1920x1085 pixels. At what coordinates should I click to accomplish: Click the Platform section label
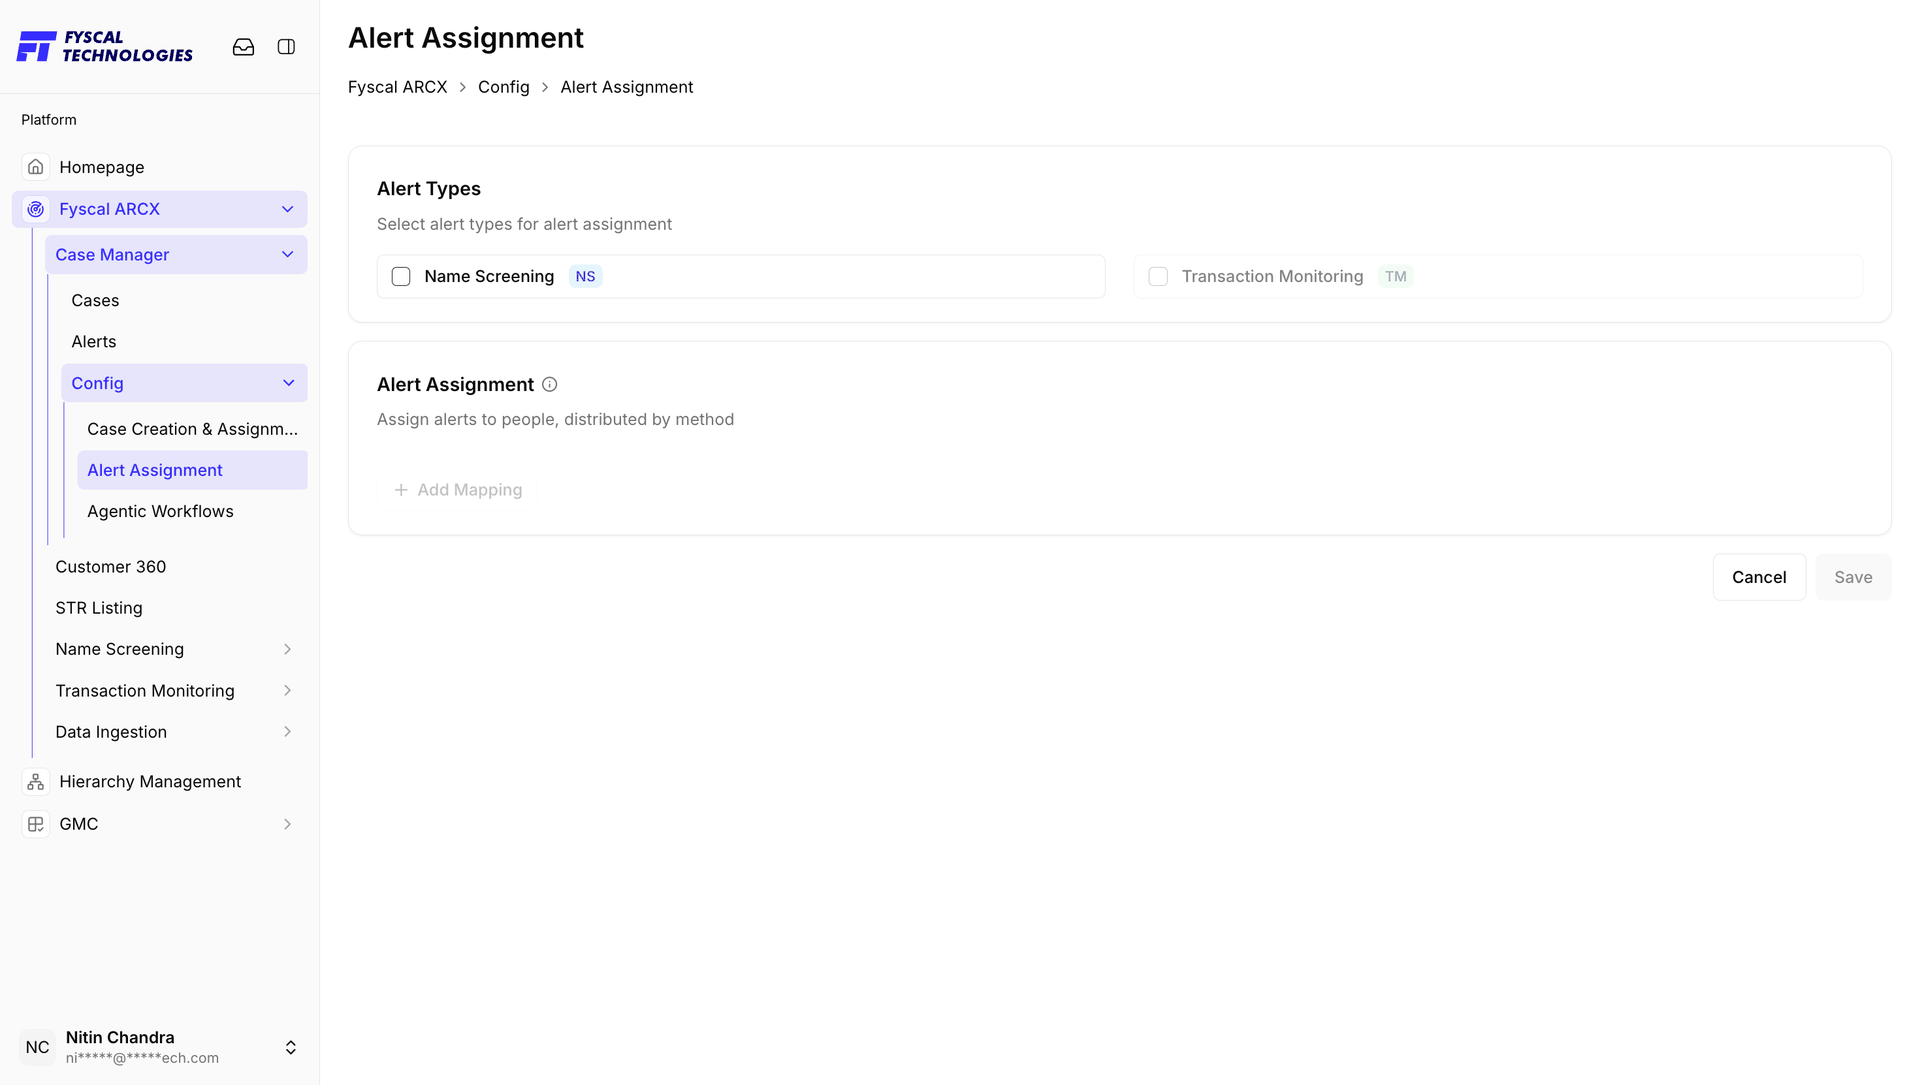49,120
